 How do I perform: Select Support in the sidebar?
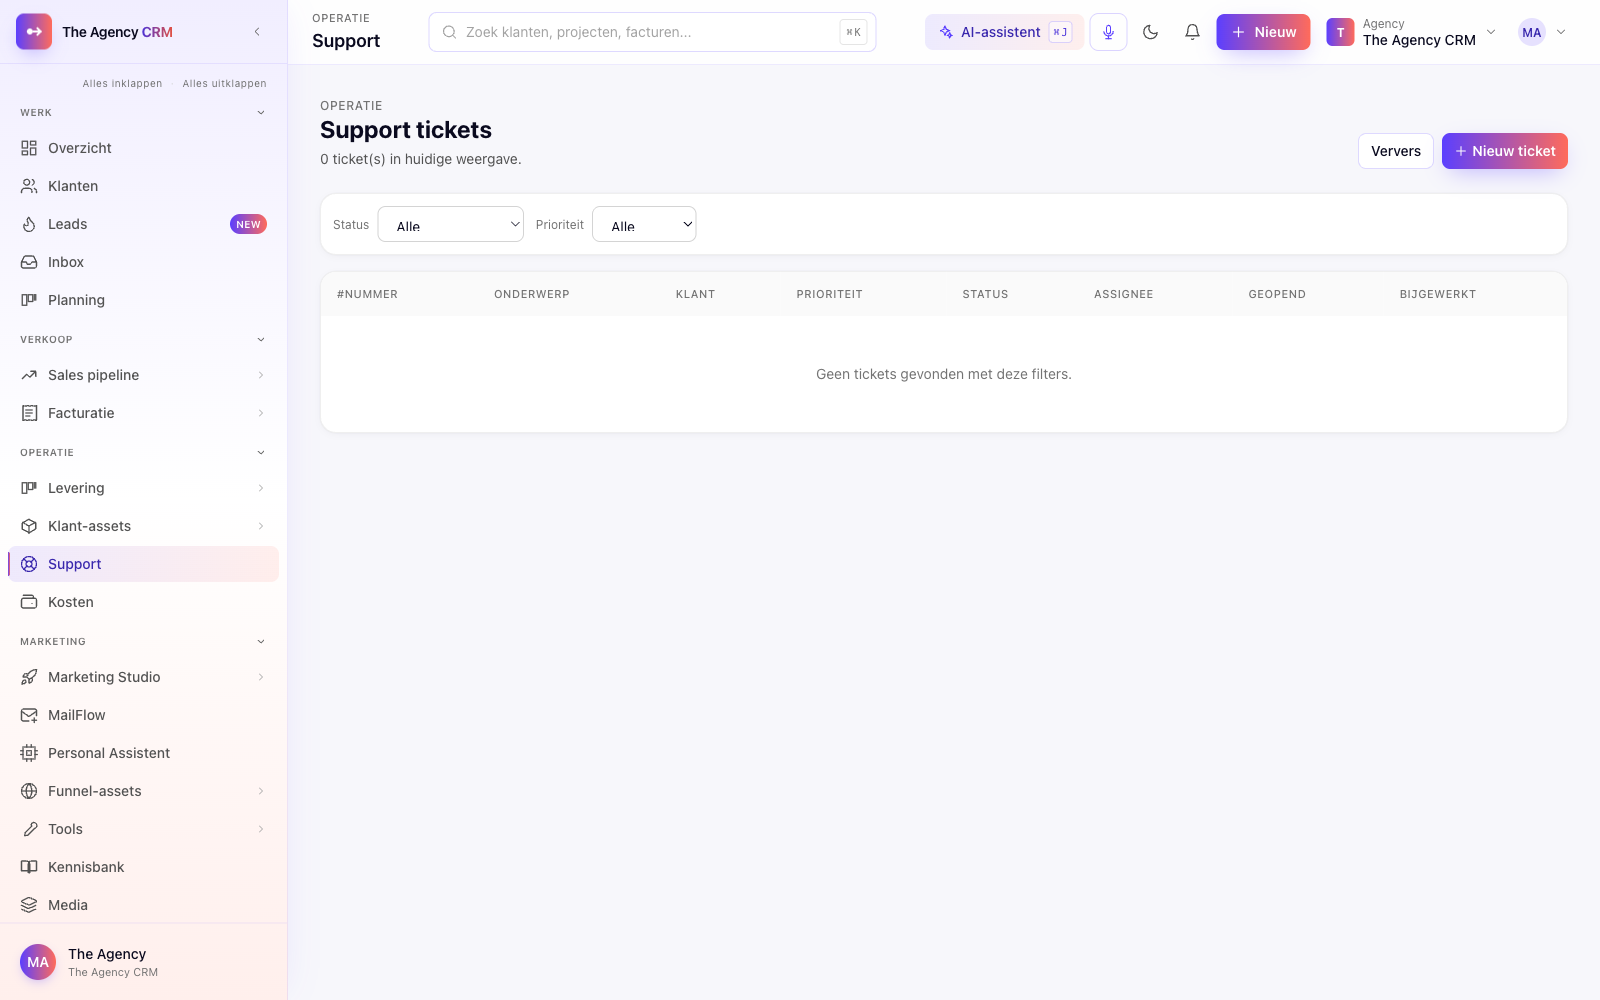(x=143, y=564)
